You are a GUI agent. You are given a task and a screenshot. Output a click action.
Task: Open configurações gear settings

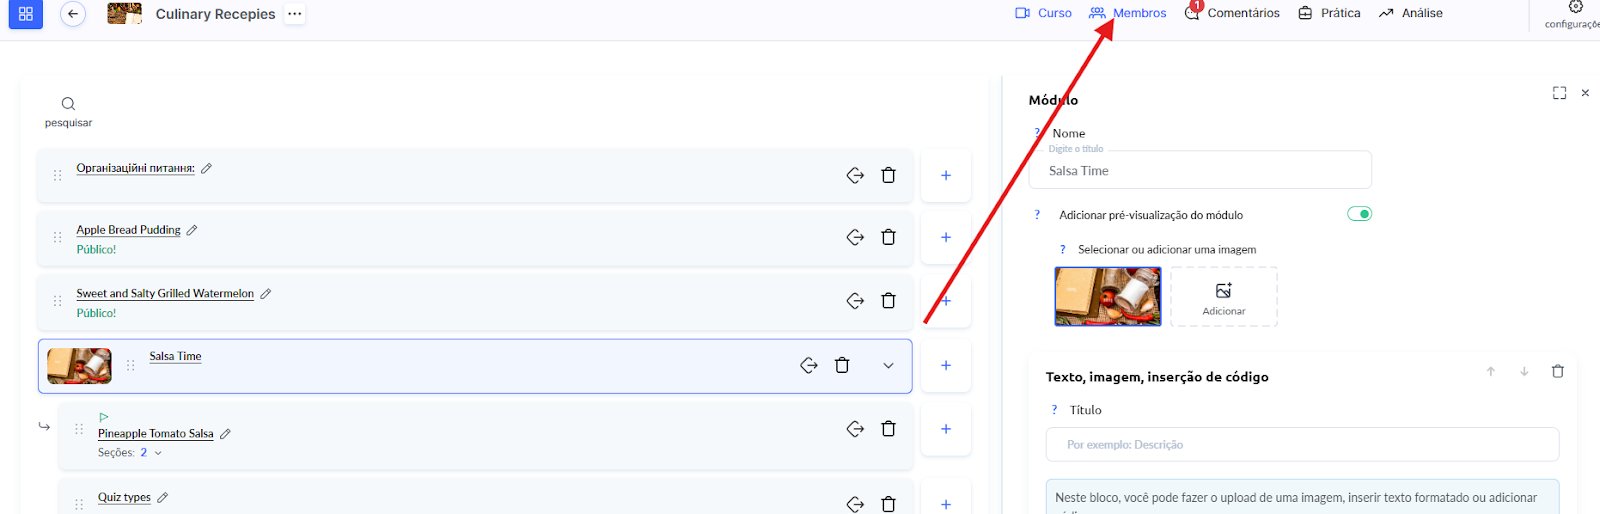pyautogui.click(x=1575, y=14)
